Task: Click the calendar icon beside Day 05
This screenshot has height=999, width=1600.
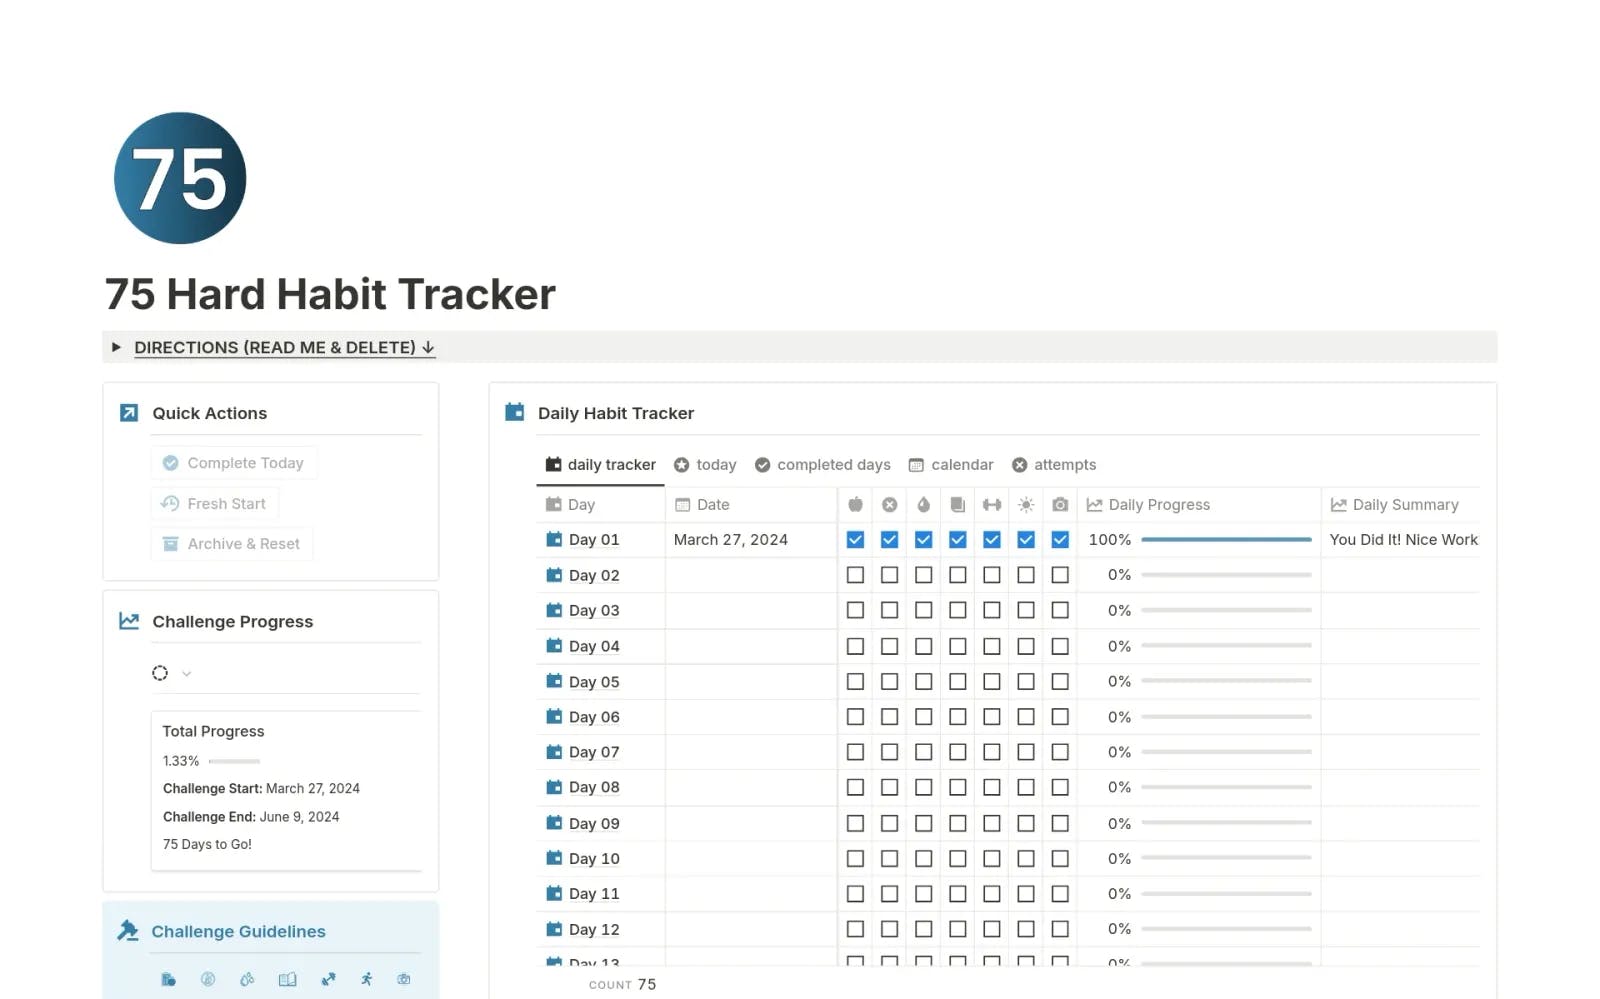Action: pyautogui.click(x=554, y=681)
